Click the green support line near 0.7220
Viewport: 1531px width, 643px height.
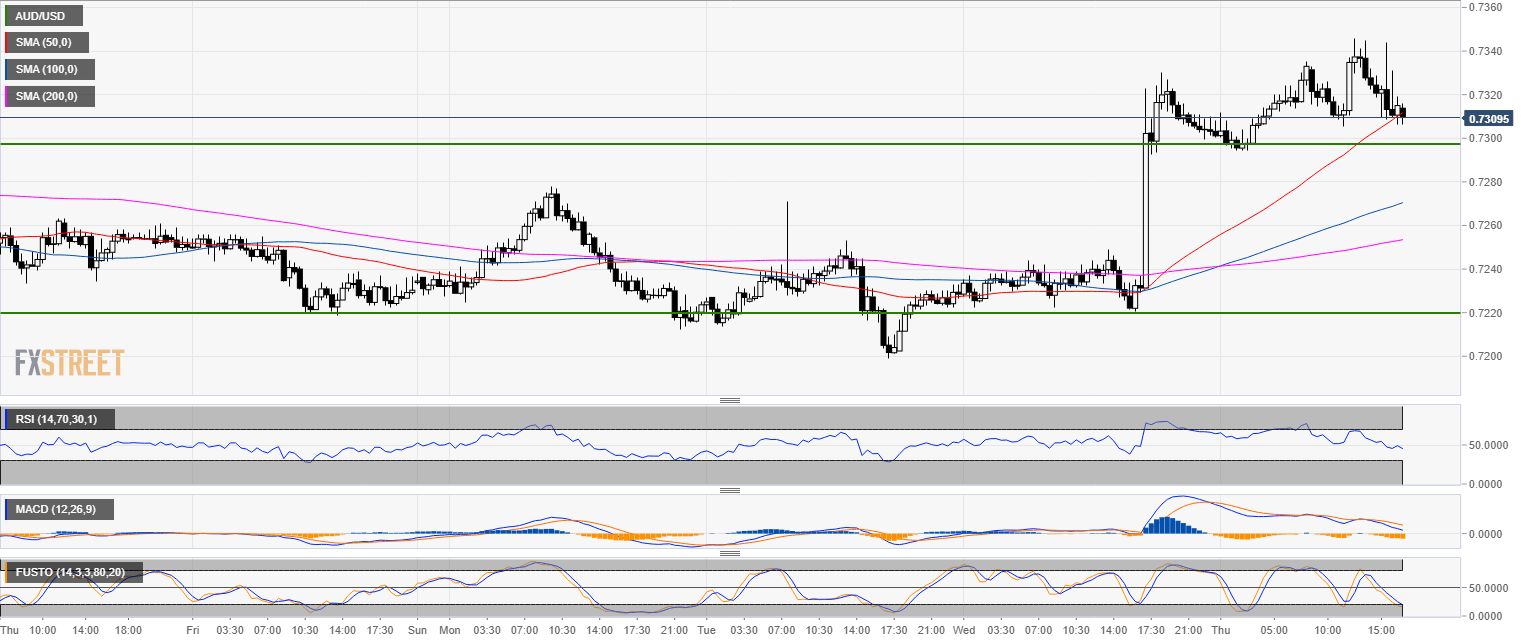(600, 313)
